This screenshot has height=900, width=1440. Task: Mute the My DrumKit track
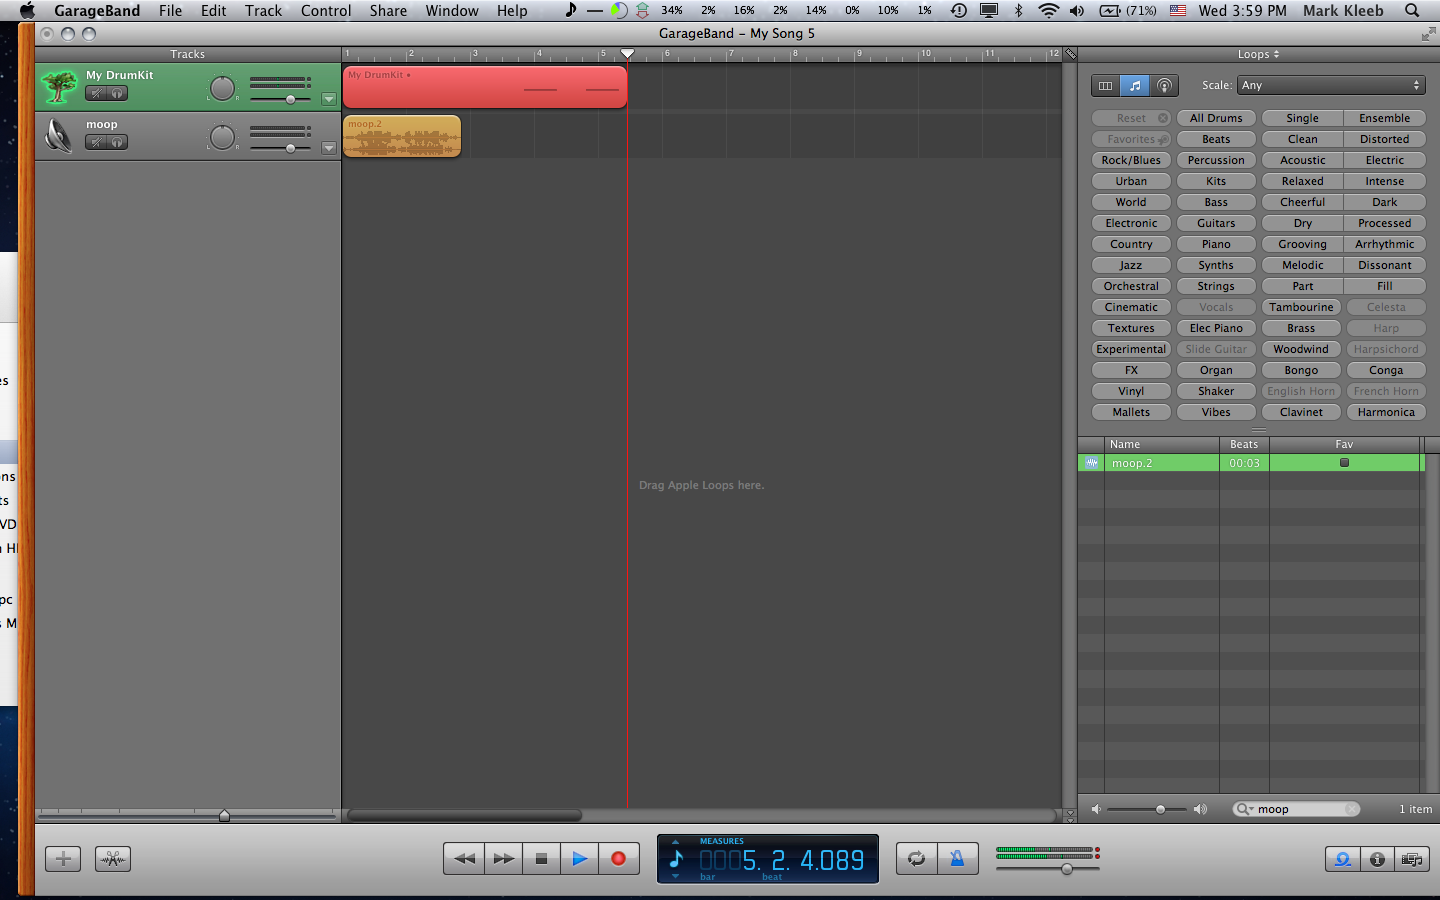96,94
